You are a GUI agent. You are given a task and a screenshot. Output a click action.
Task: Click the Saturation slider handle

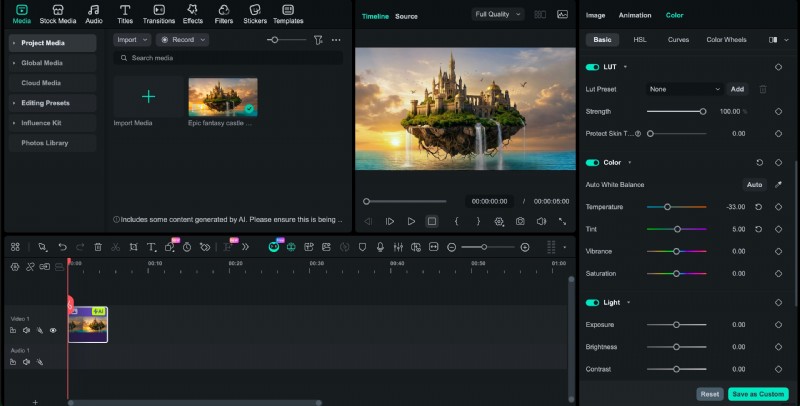point(676,273)
